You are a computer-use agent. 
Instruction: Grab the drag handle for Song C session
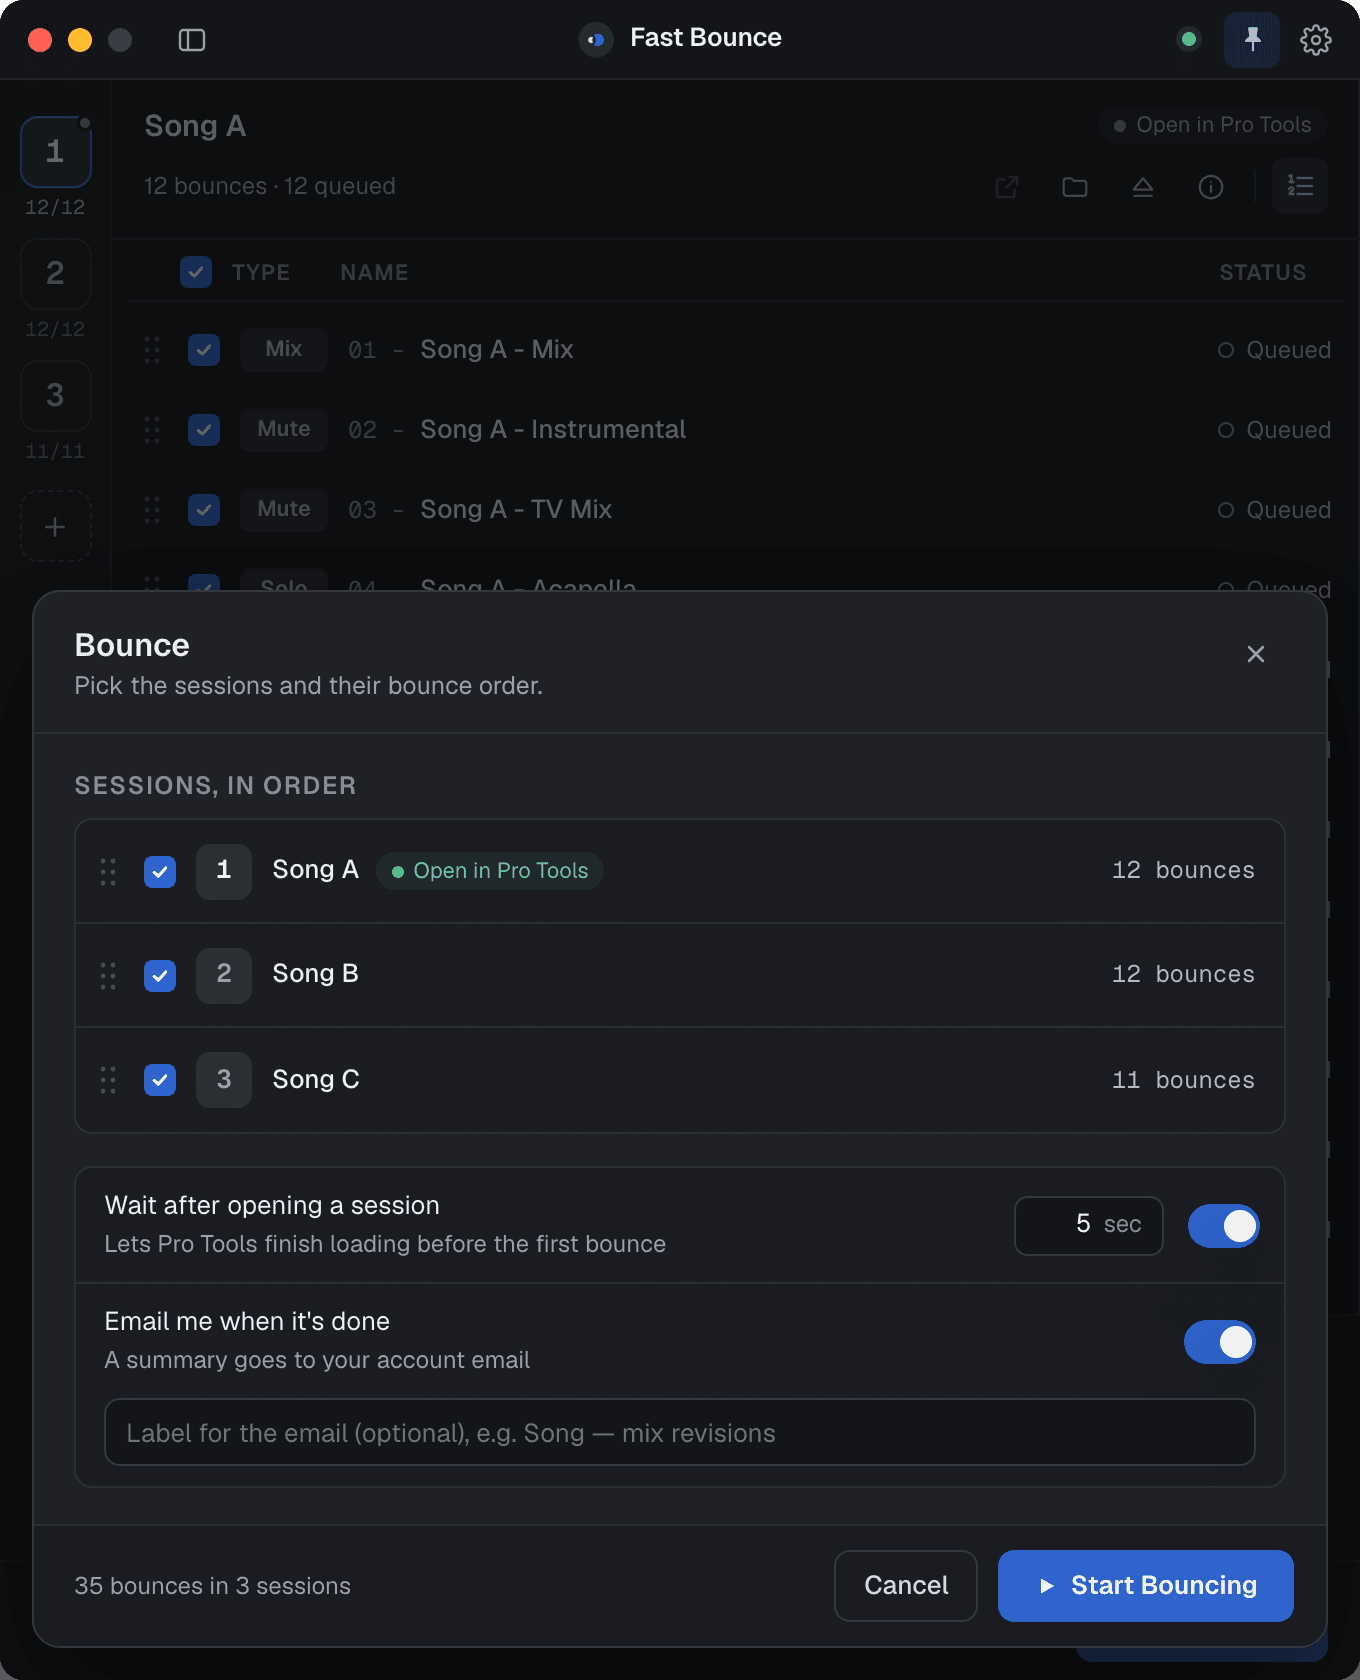[108, 1080]
